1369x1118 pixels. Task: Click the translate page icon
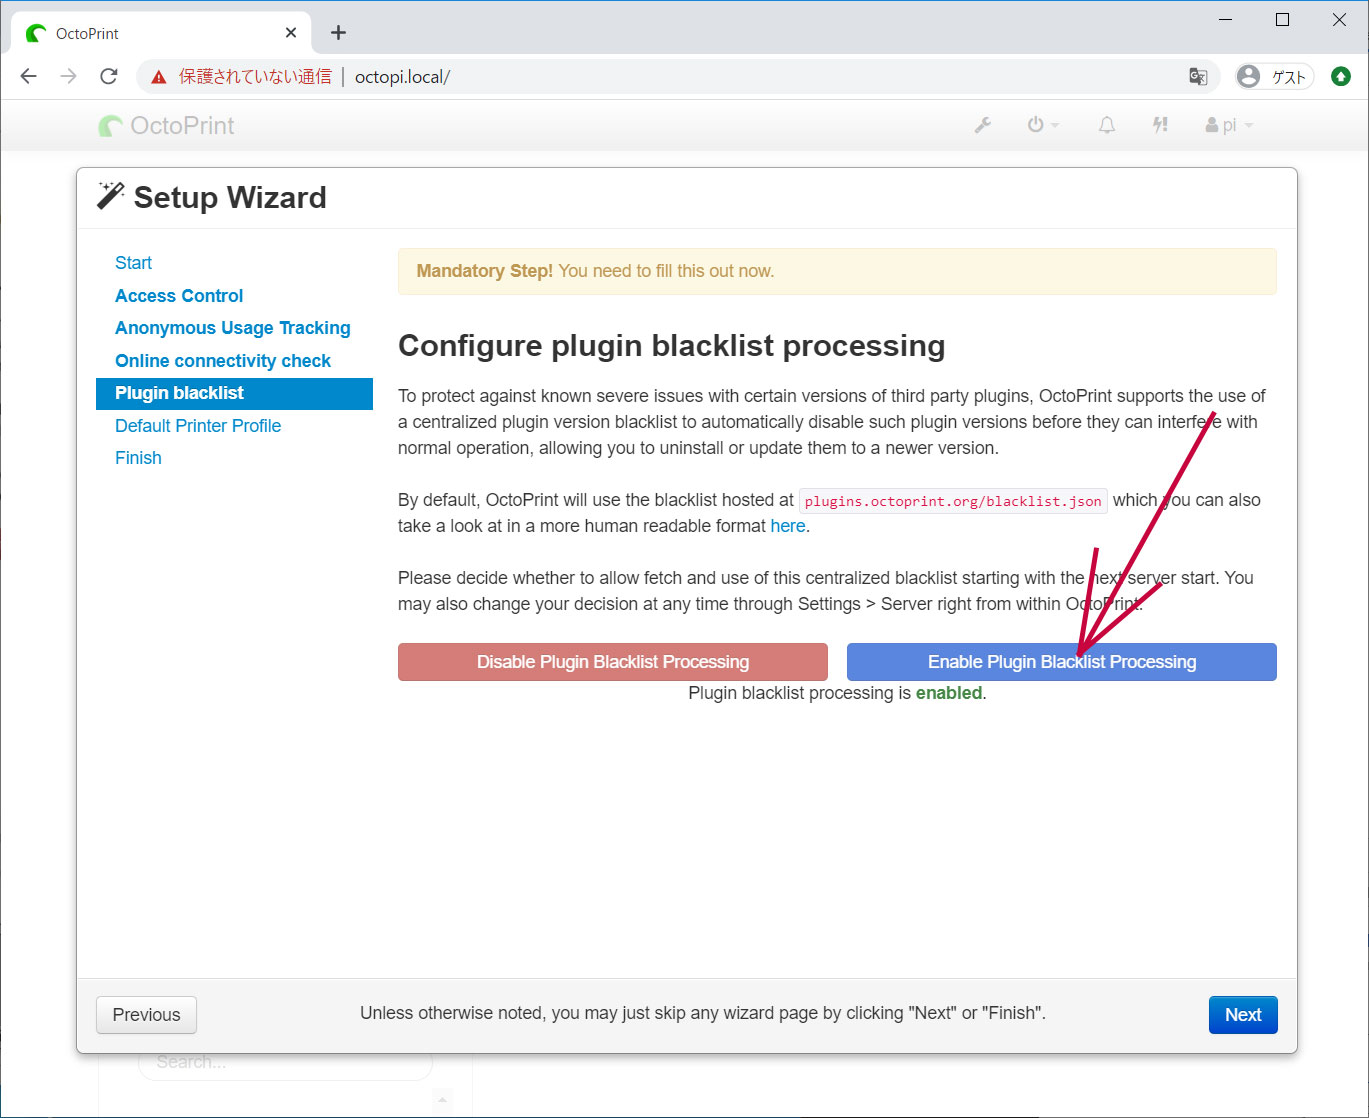1198,77
